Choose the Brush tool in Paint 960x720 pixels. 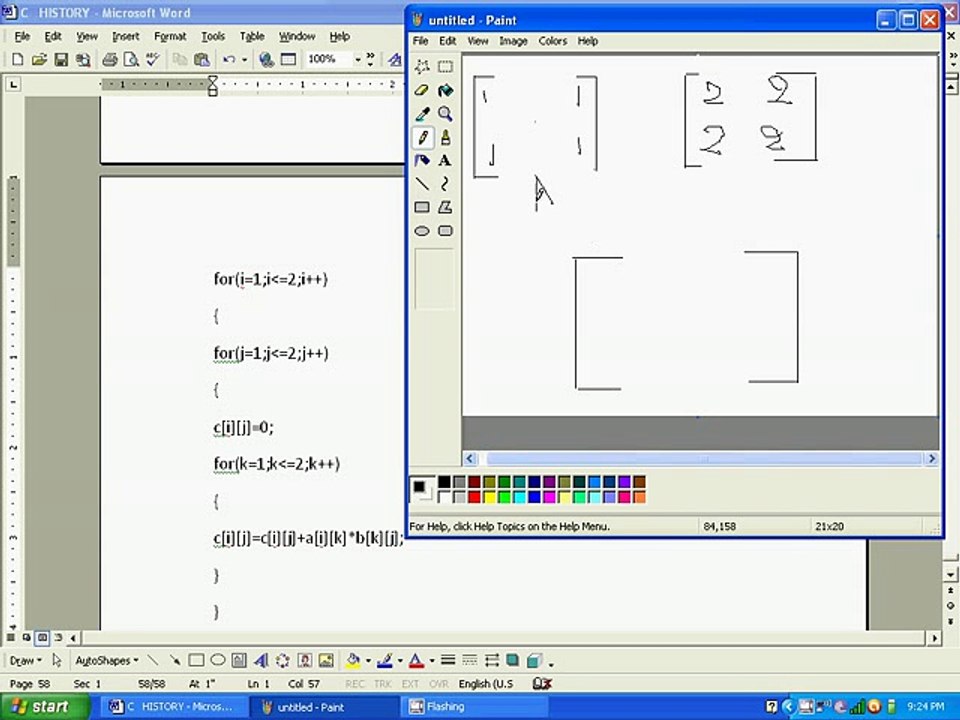[x=445, y=137]
